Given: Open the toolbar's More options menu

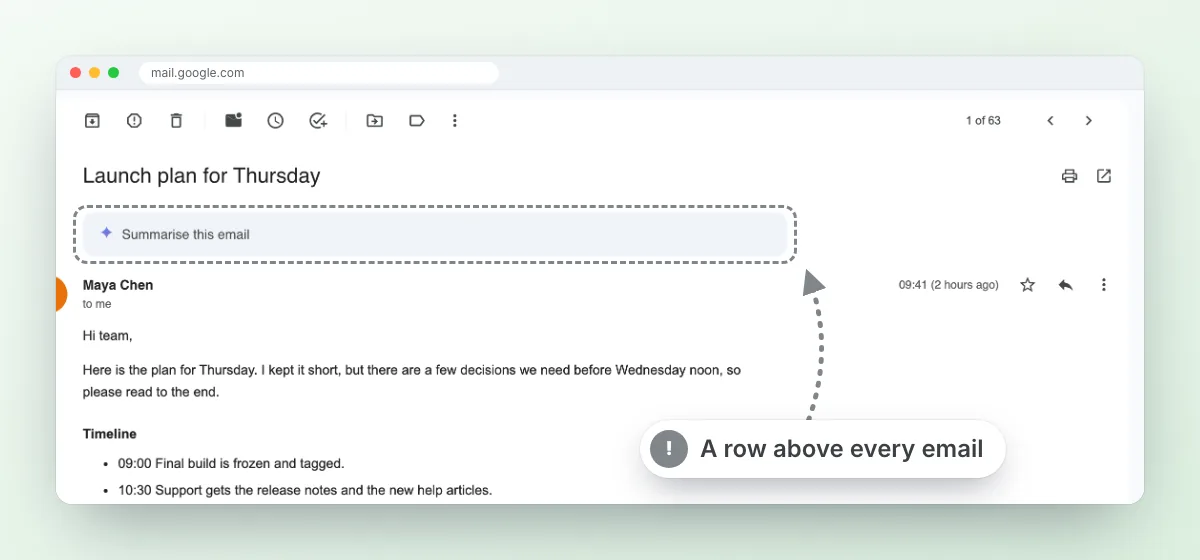Looking at the screenshot, I should pyautogui.click(x=455, y=121).
